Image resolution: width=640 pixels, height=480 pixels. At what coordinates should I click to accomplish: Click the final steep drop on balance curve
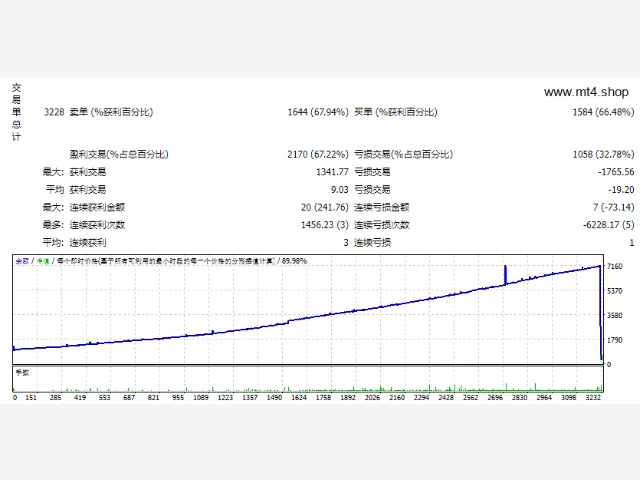(600, 312)
